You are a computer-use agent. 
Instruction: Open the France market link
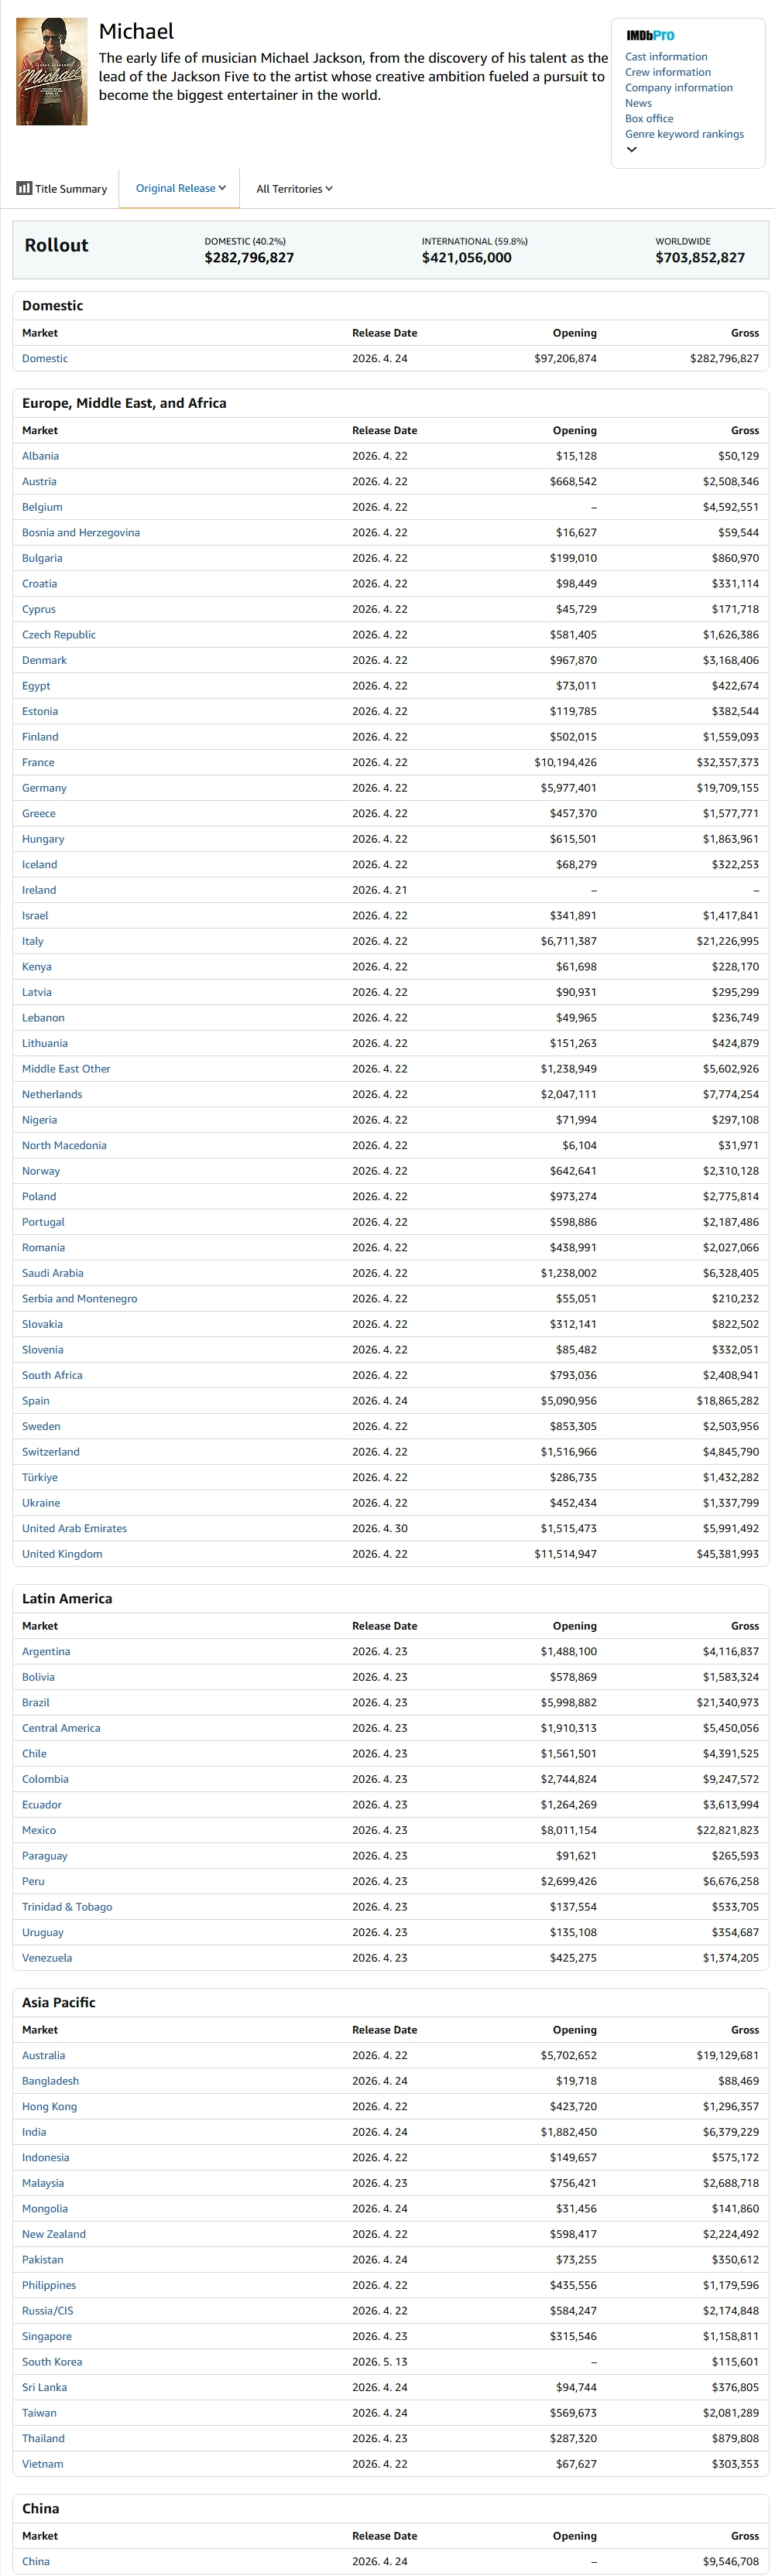click(38, 762)
